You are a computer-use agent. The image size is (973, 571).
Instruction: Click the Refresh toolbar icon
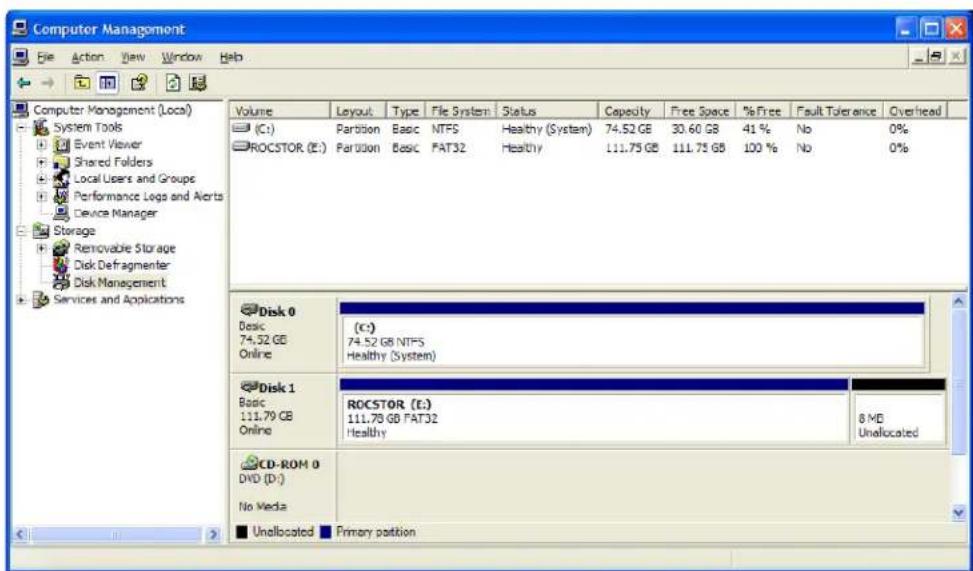[173, 83]
